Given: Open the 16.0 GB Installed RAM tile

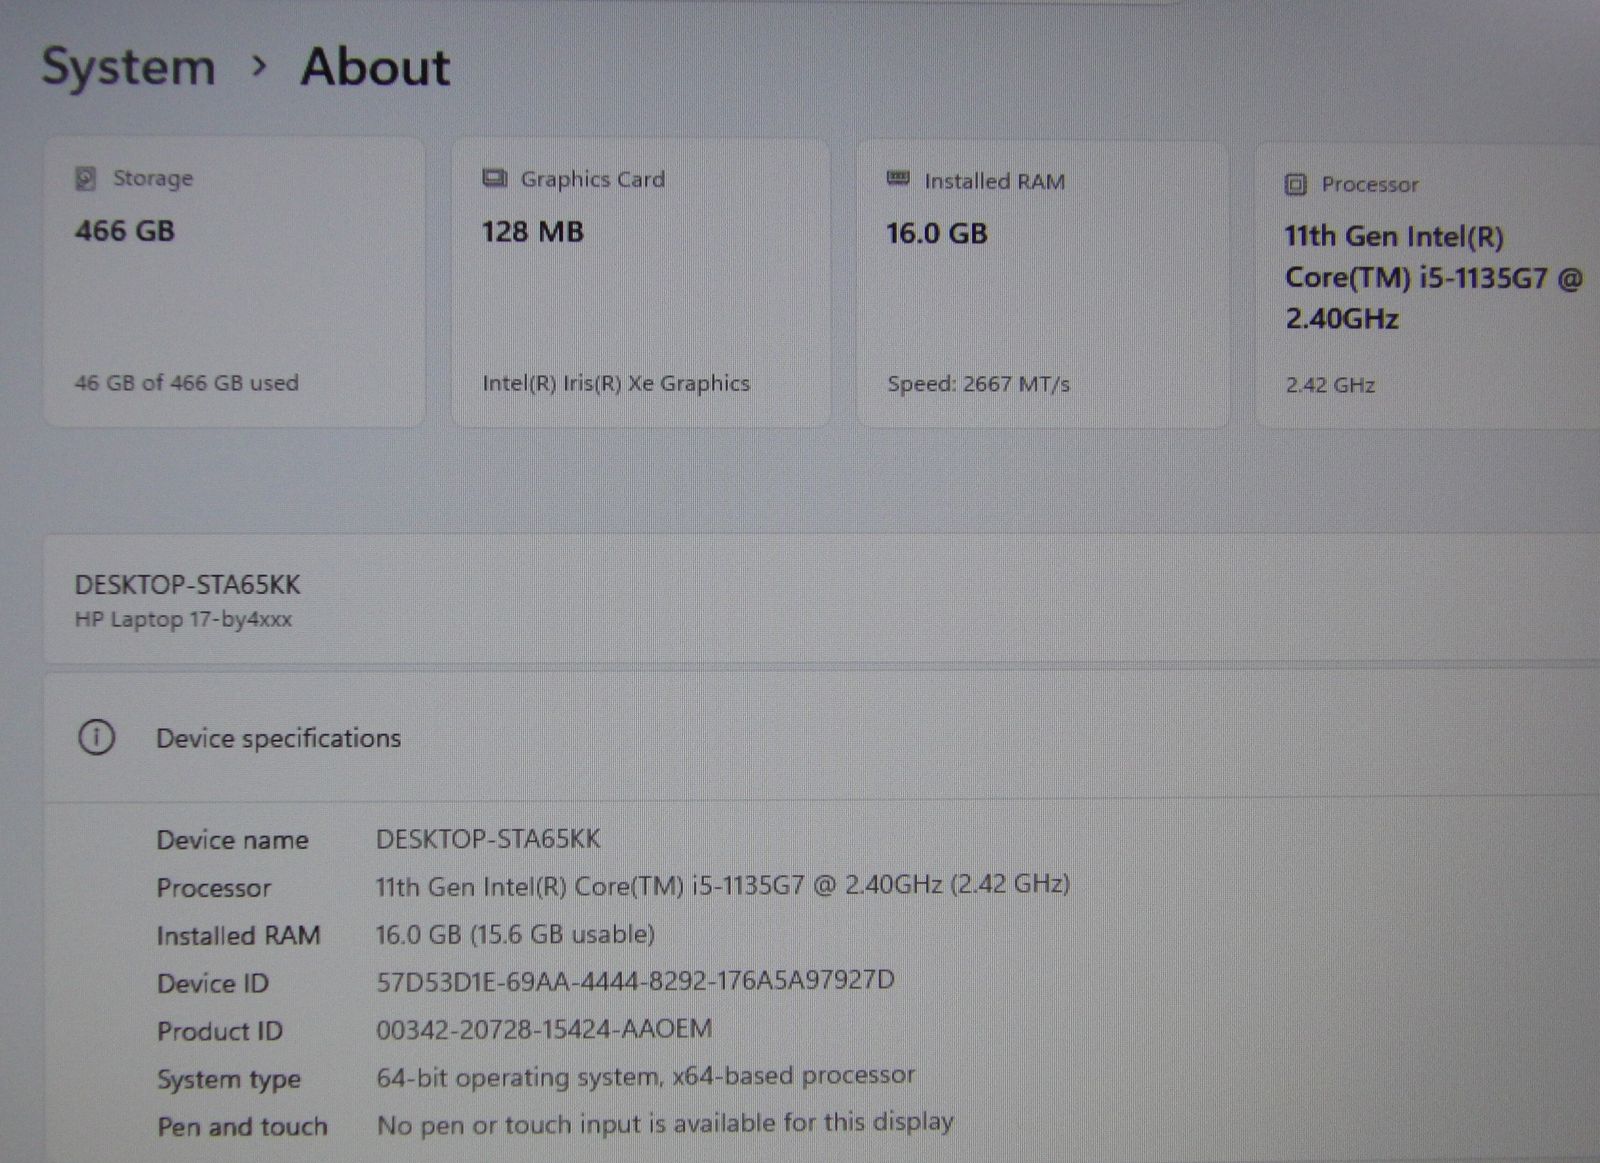Looking at the screenshot, I should point(1042,285).
